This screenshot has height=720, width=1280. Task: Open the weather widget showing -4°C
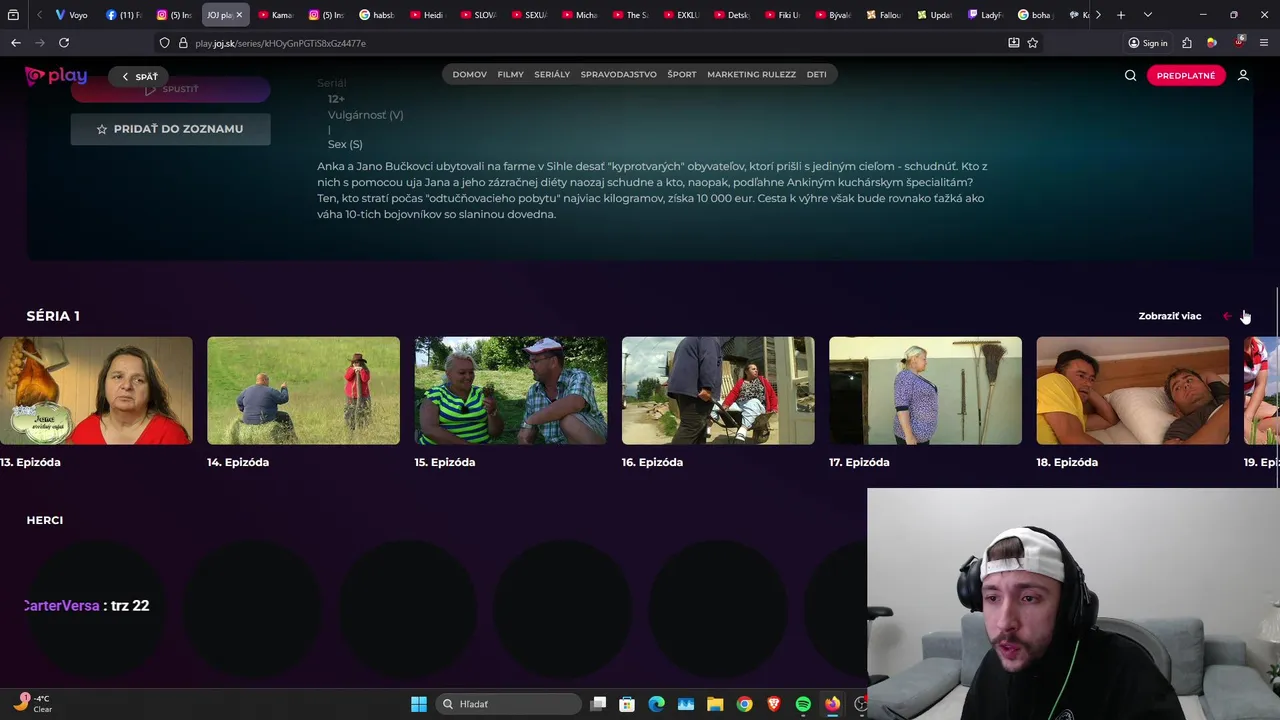[32, 704]
